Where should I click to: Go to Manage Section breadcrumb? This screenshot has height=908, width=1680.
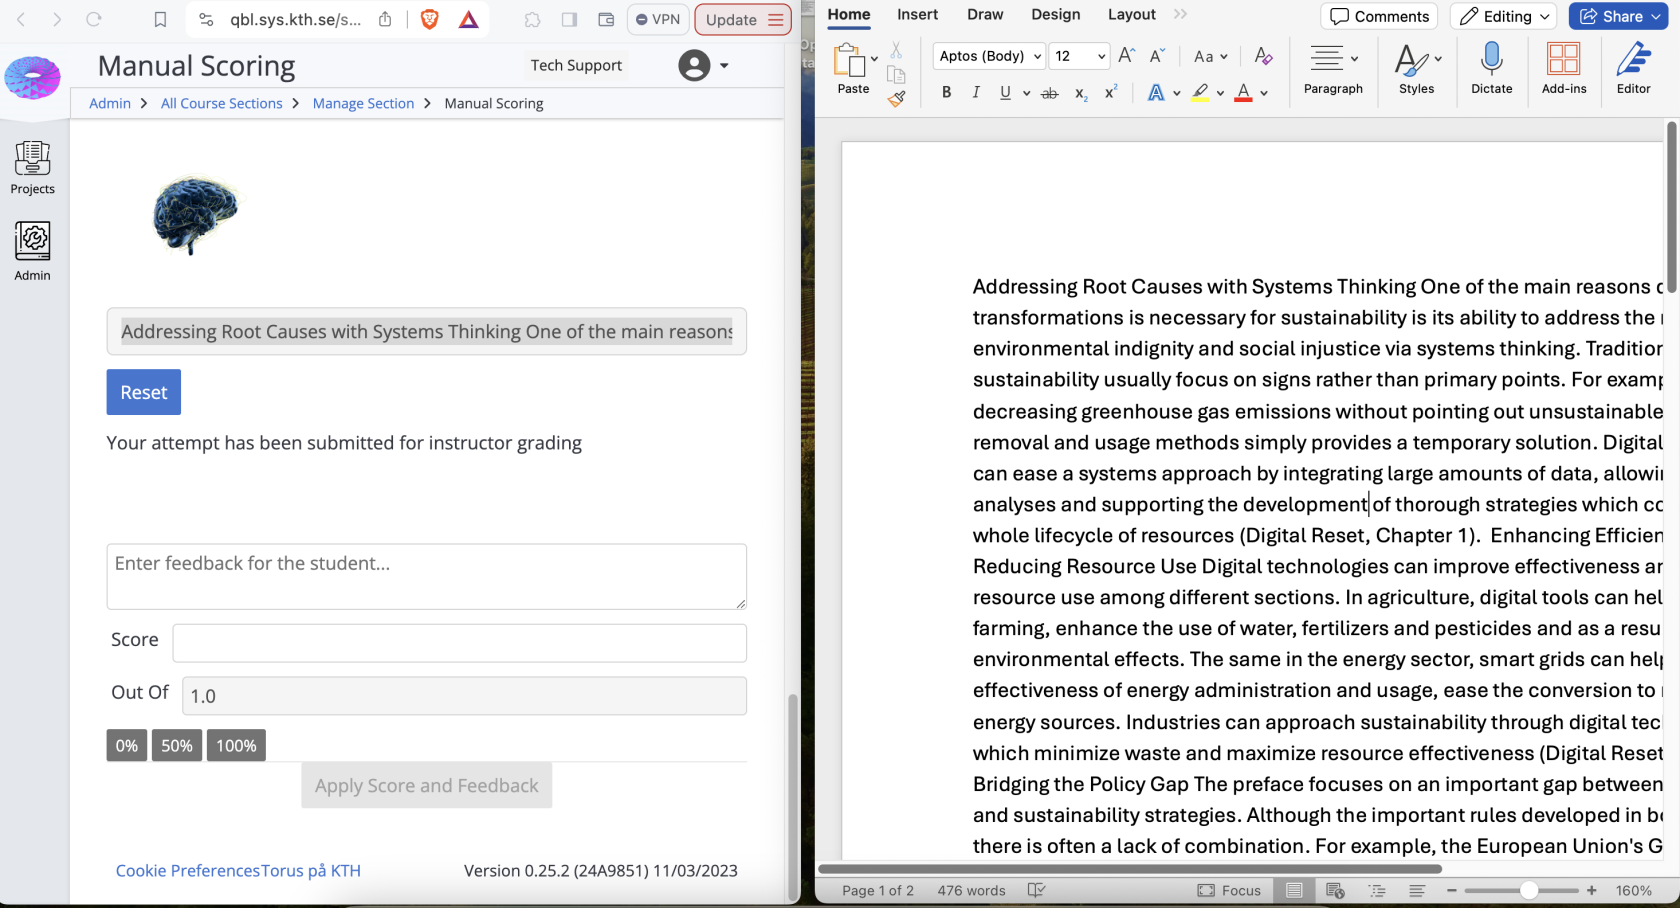(363, 103)
